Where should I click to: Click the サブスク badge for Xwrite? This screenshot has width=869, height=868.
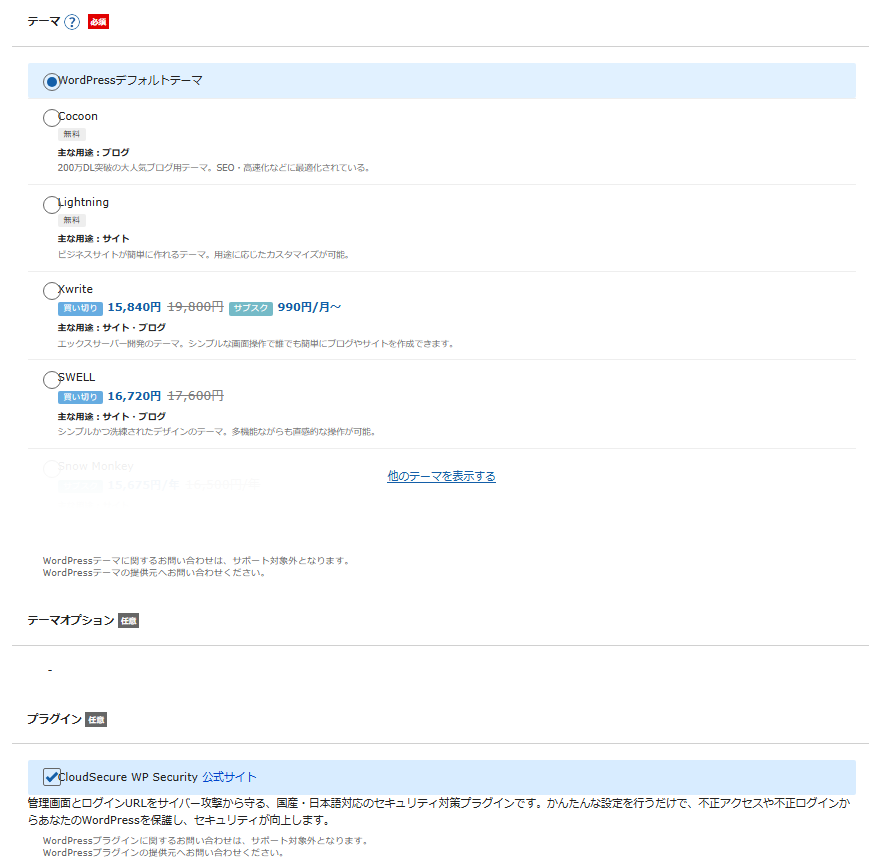click(250, 308)
